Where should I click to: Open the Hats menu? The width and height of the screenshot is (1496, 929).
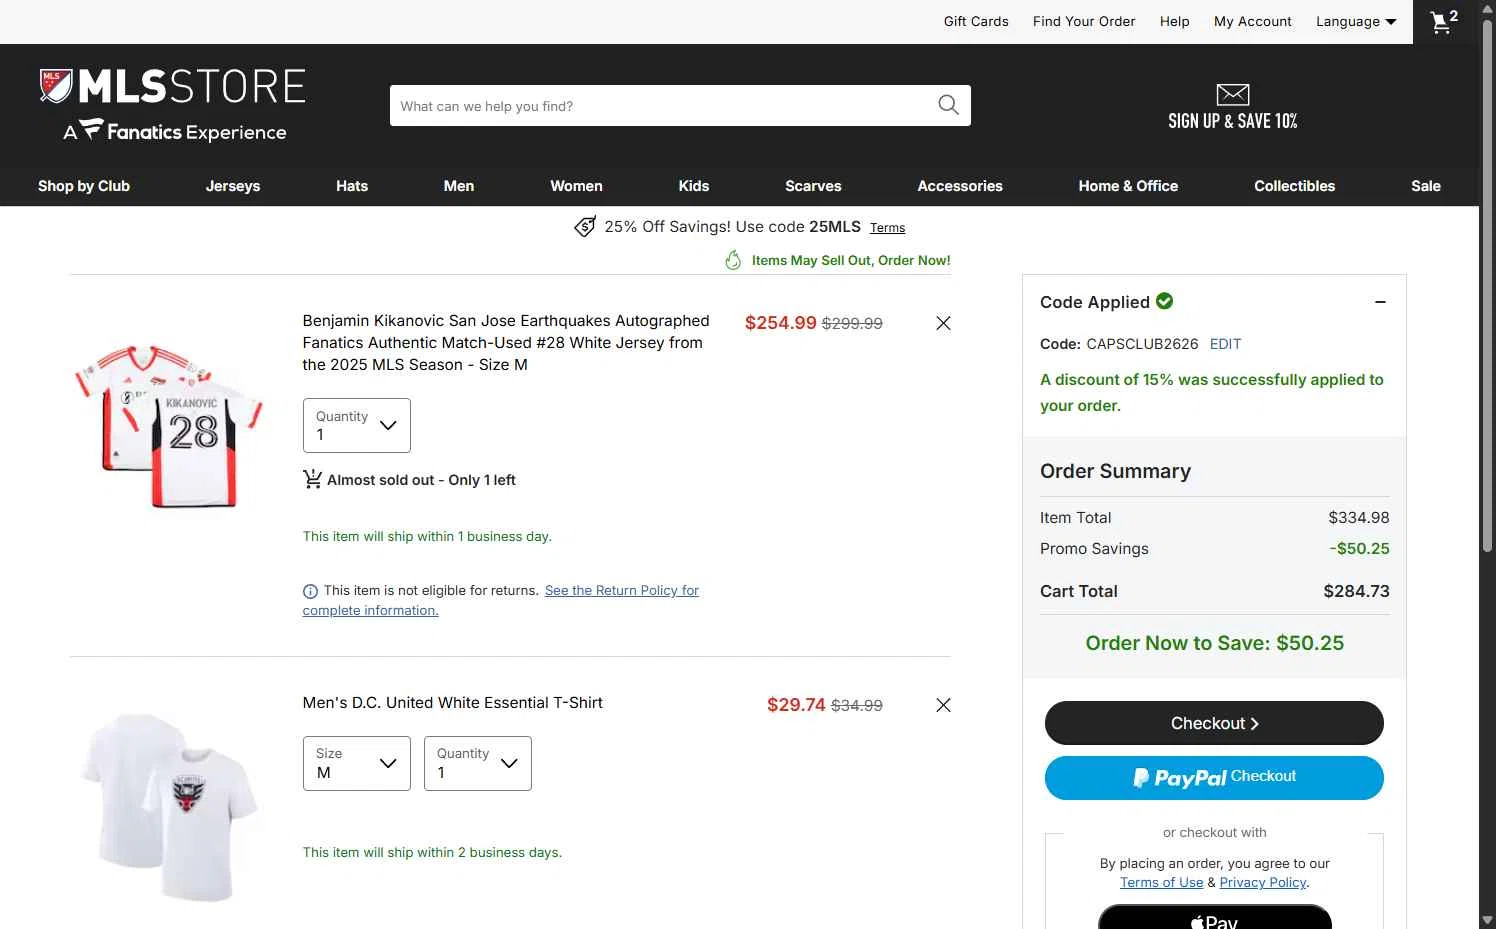point(352,186)
